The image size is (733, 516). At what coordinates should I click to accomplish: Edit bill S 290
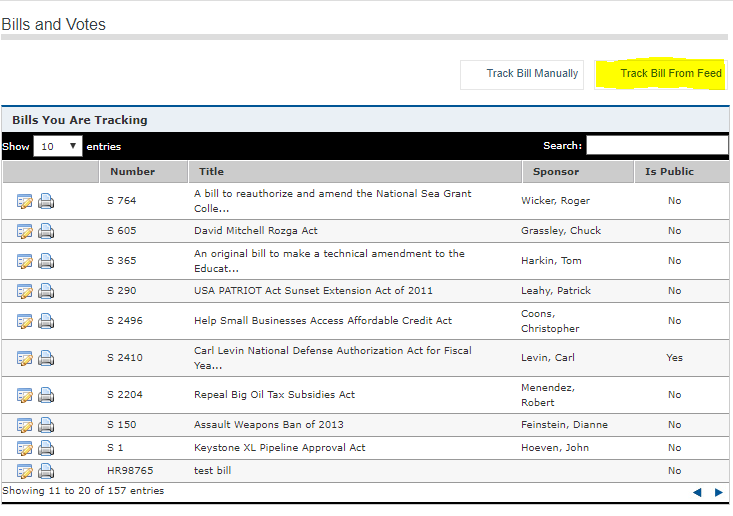[25, 291]
